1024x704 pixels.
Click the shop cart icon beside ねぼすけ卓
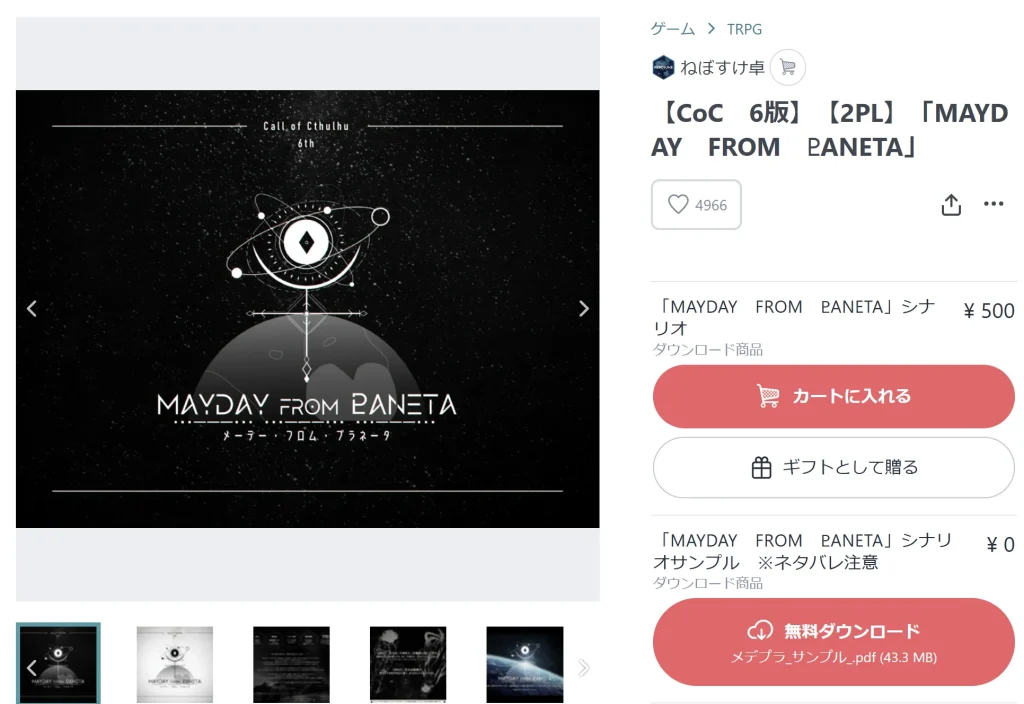(x=788, y=67)
